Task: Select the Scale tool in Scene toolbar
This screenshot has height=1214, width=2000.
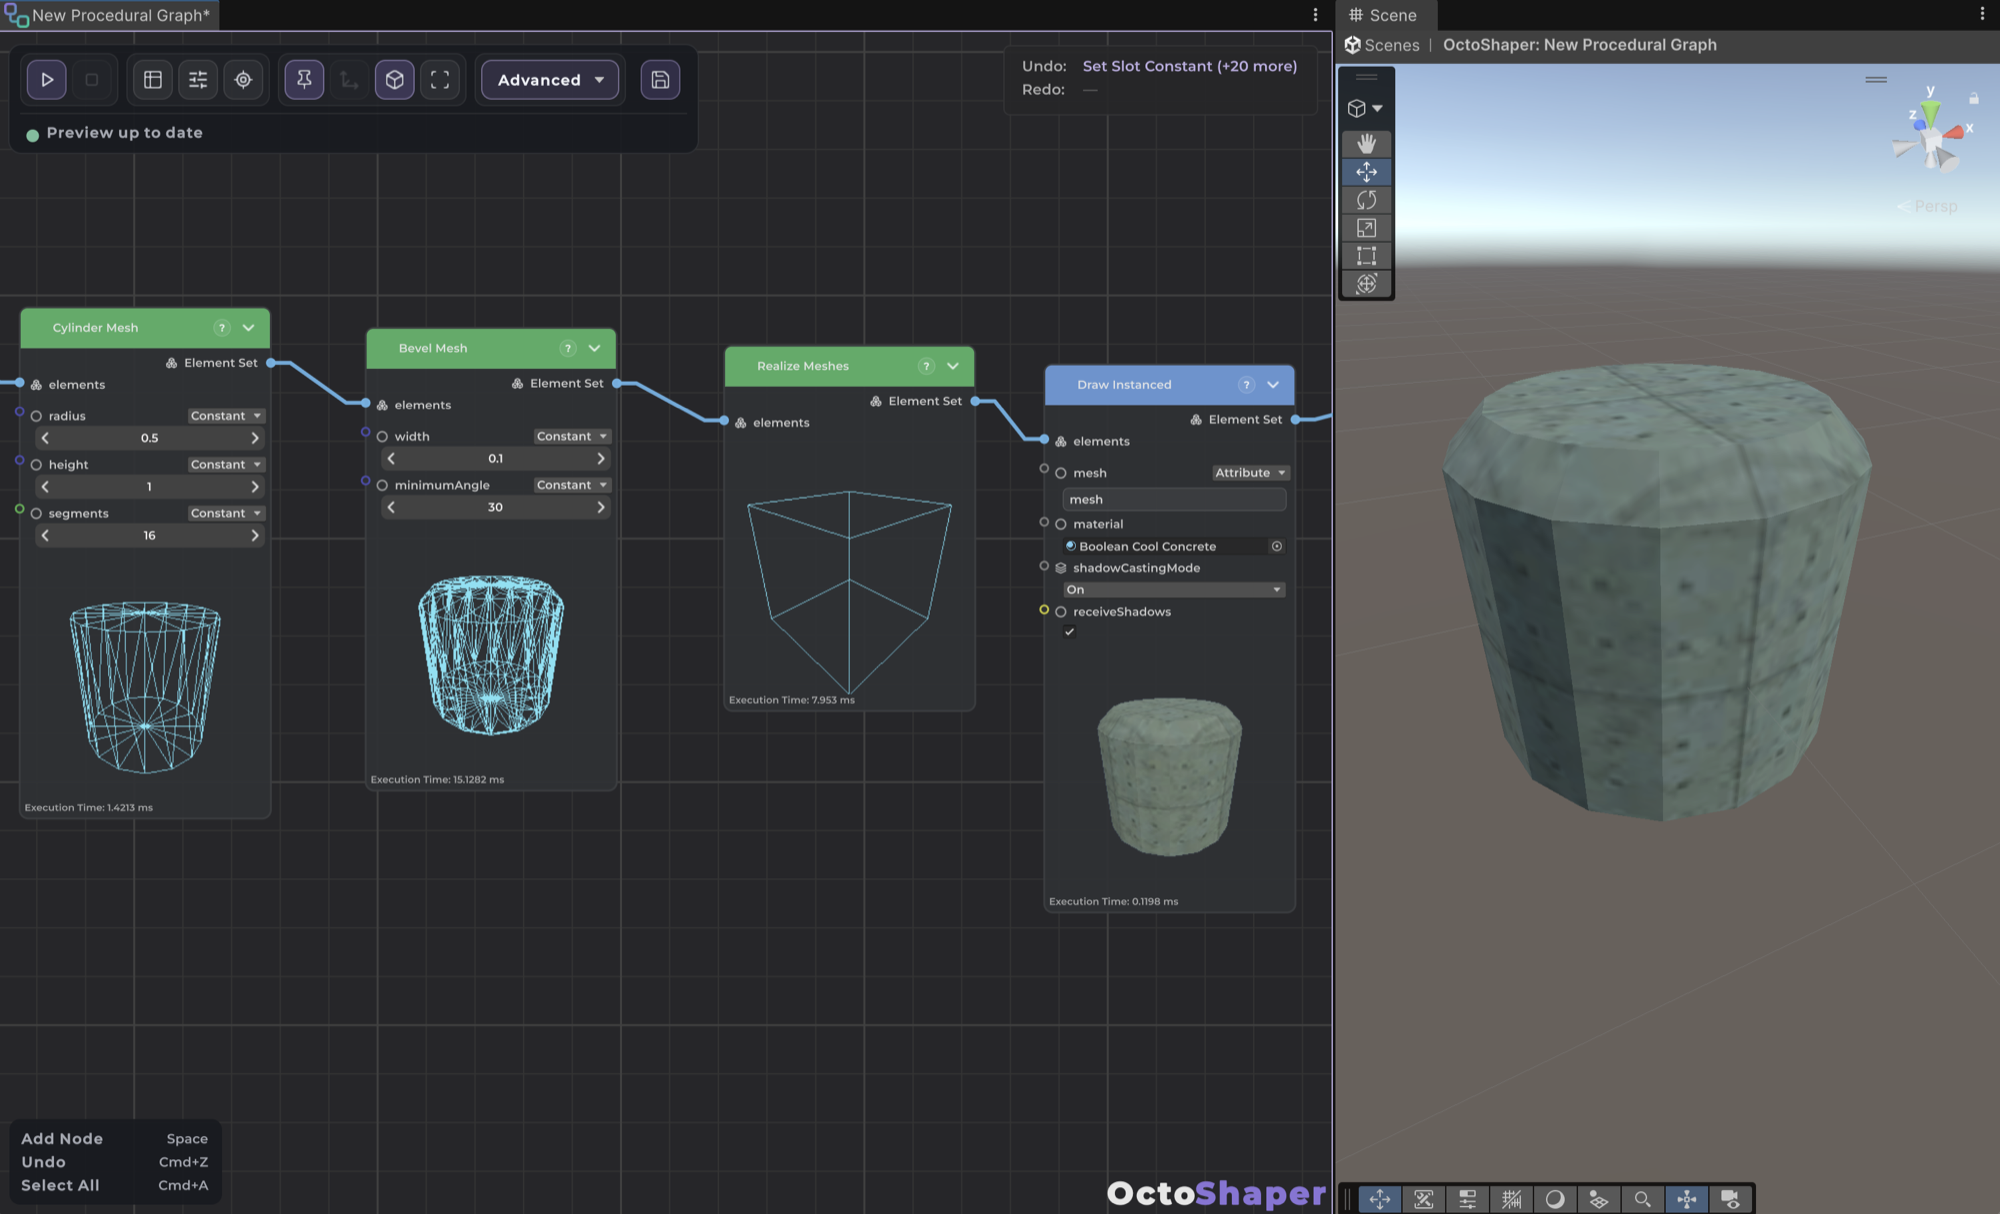Action: click(1366, 228)
